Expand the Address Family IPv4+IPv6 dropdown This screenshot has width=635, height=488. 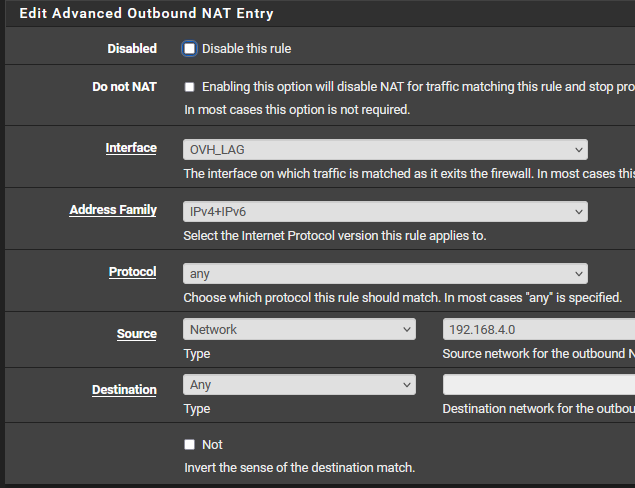click(385, 211)
